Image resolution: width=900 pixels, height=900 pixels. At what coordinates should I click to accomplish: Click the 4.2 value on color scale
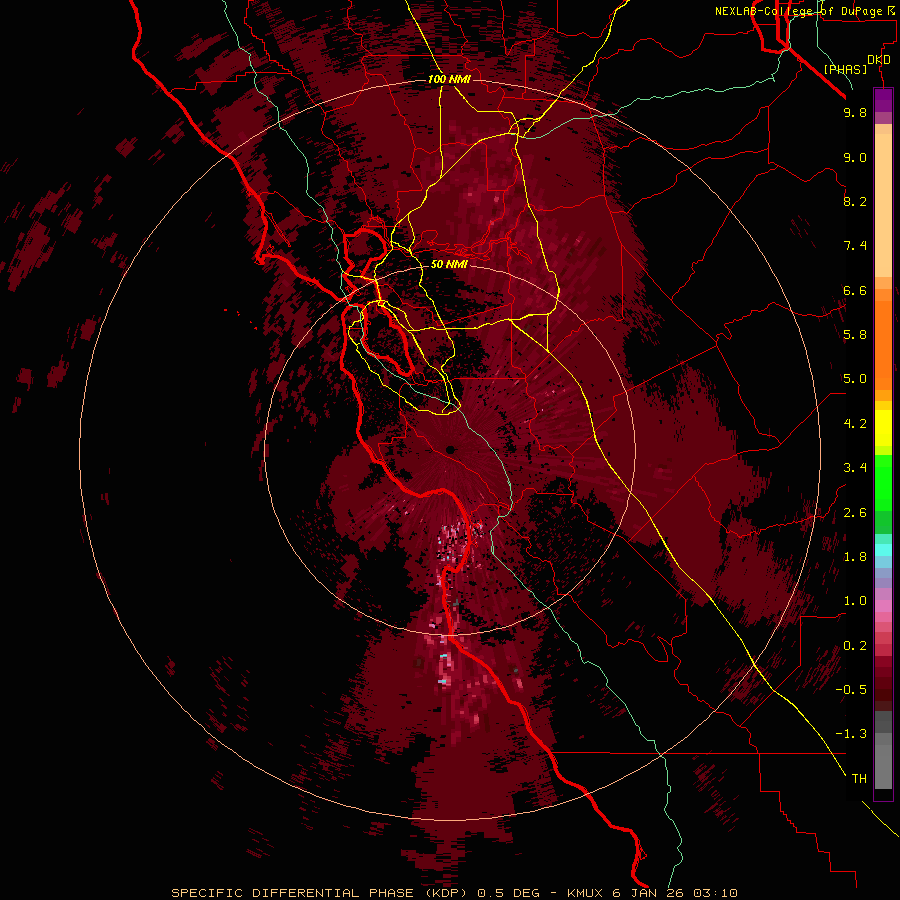(x=855, y=424)
